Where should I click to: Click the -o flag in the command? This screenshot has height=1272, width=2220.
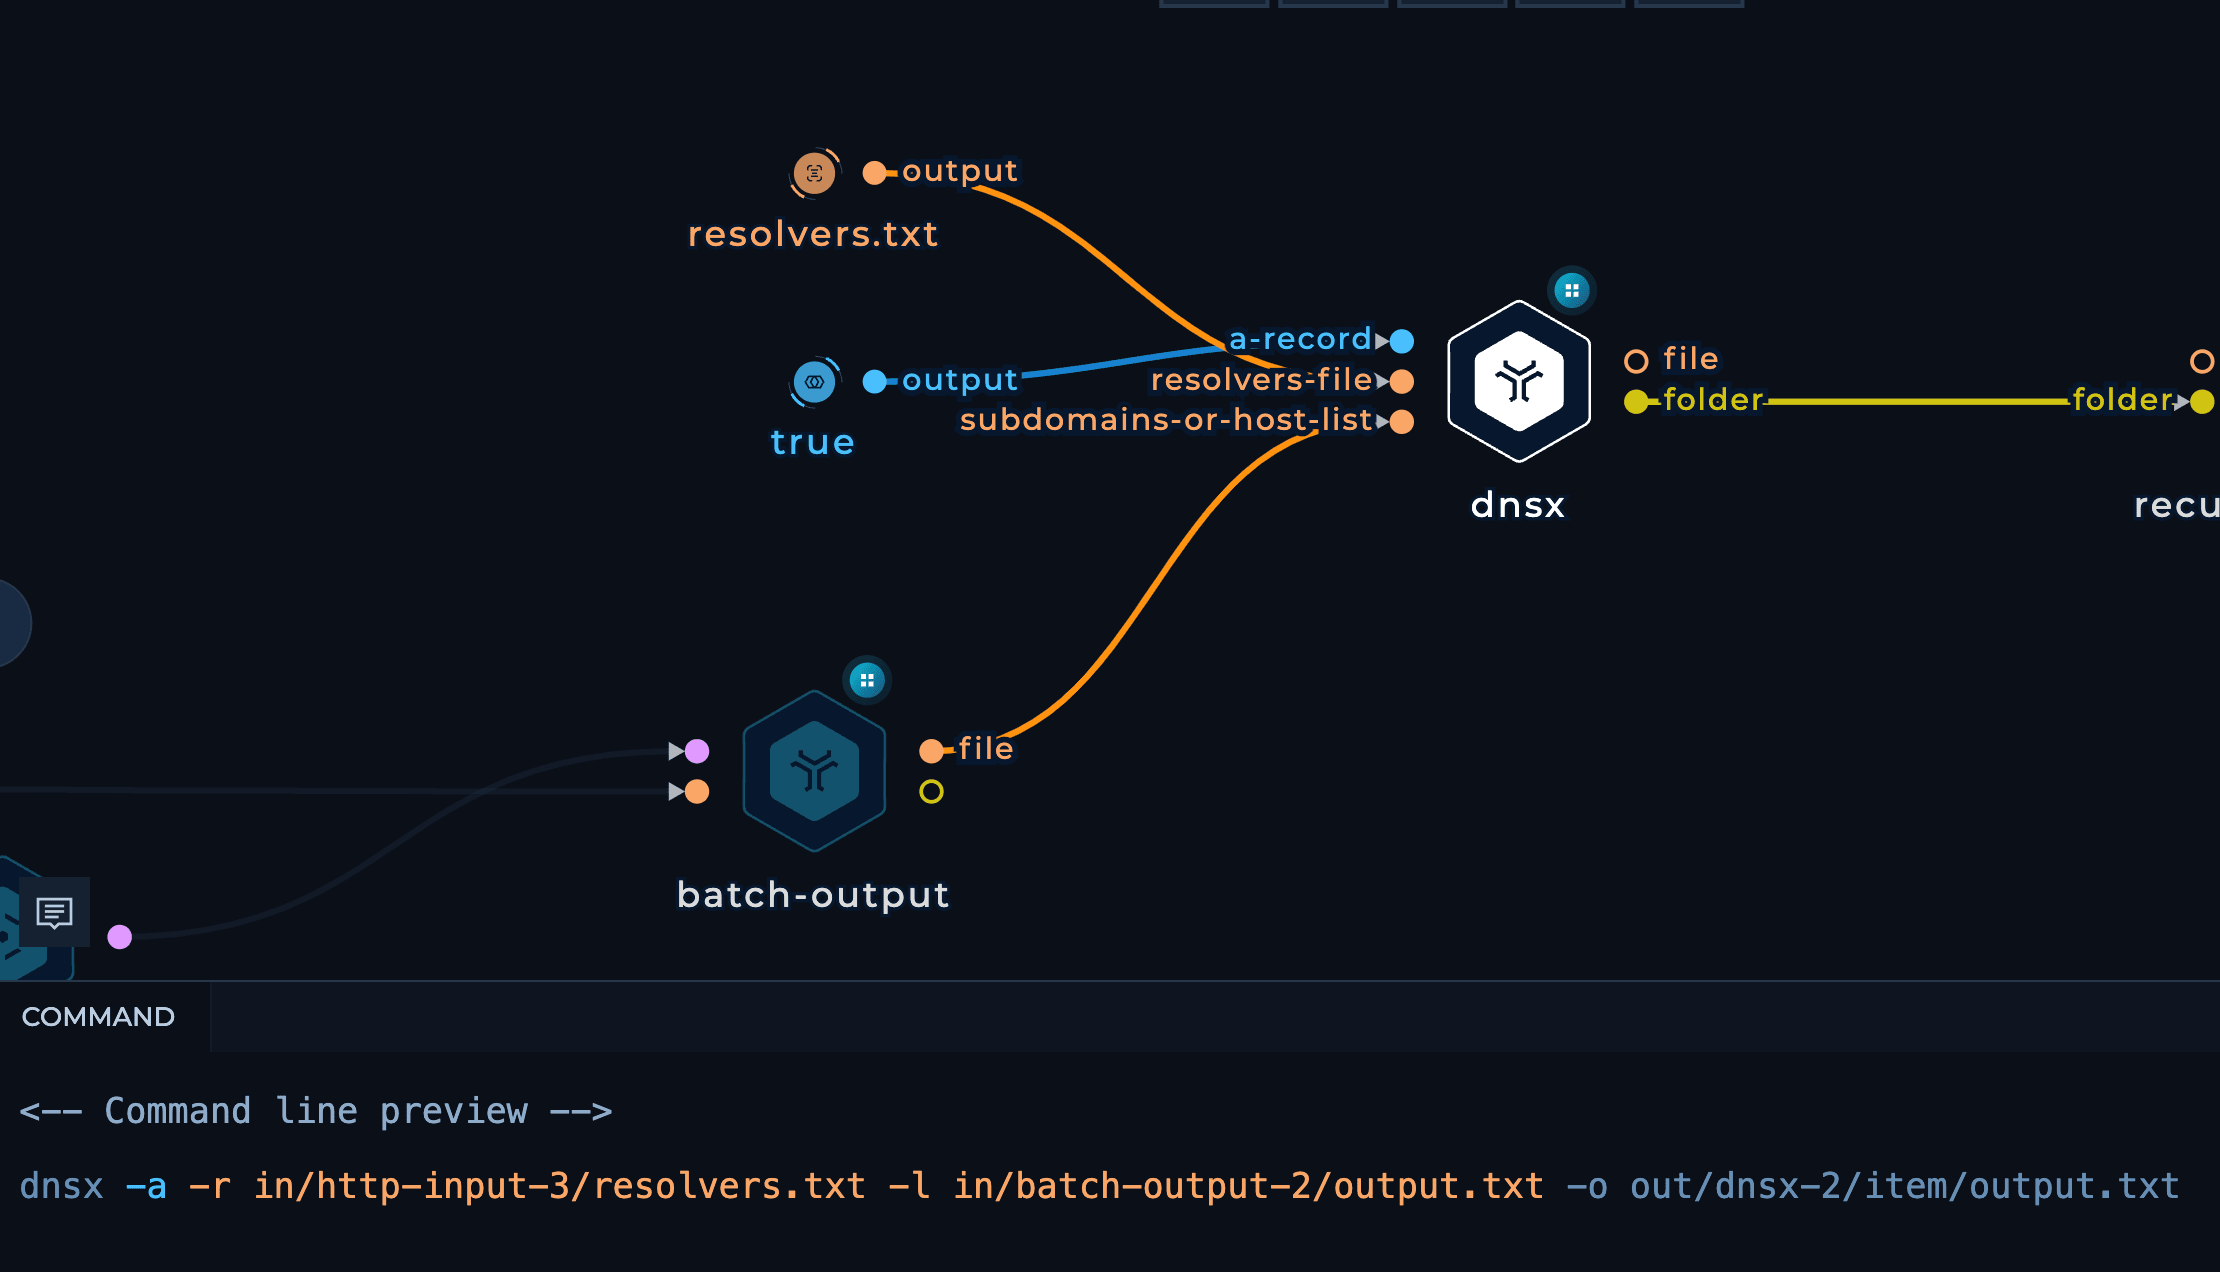coord(1588,1186)
